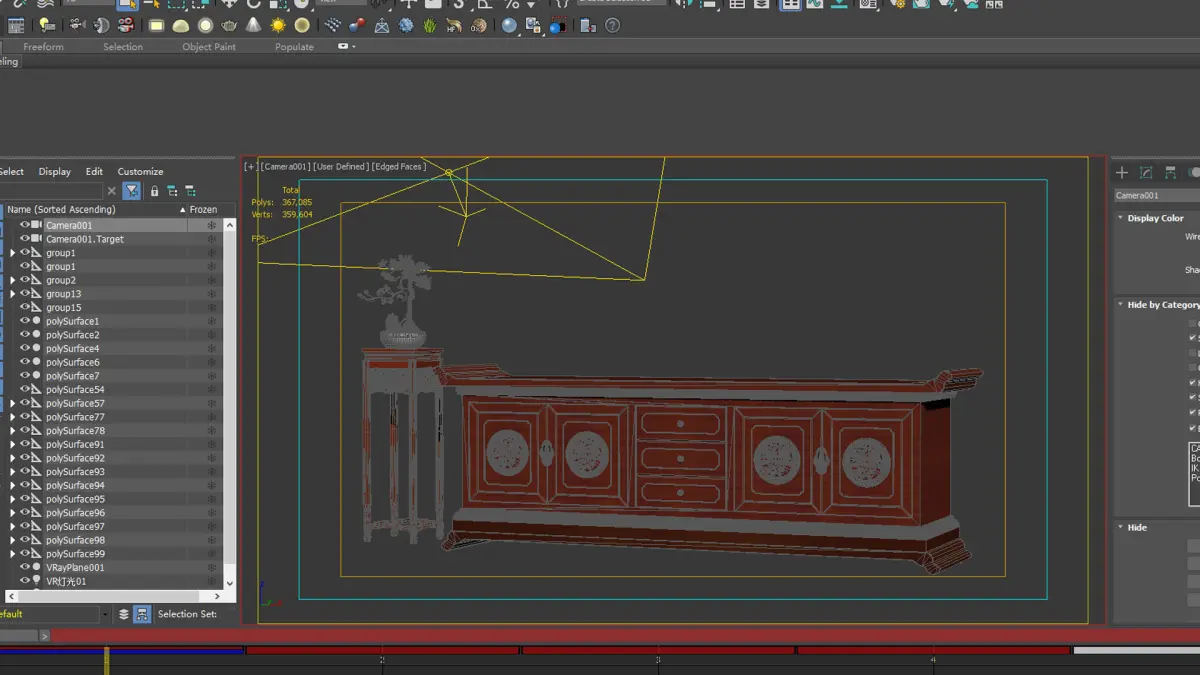
Task: Click the large blue sphere icon
Action: pyautogui.click(x=509, y=25)
